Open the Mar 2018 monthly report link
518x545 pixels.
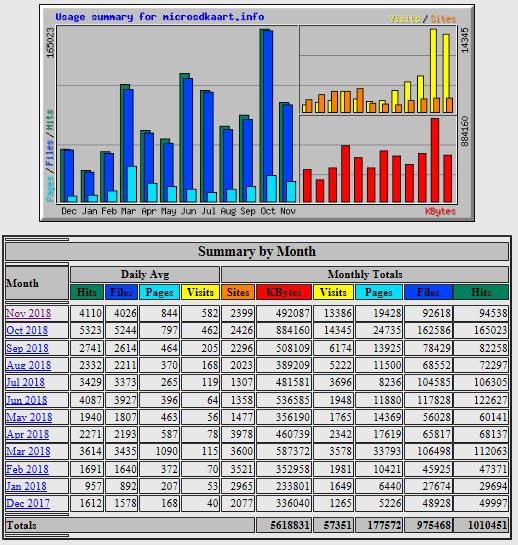click(x=28, y=451)
